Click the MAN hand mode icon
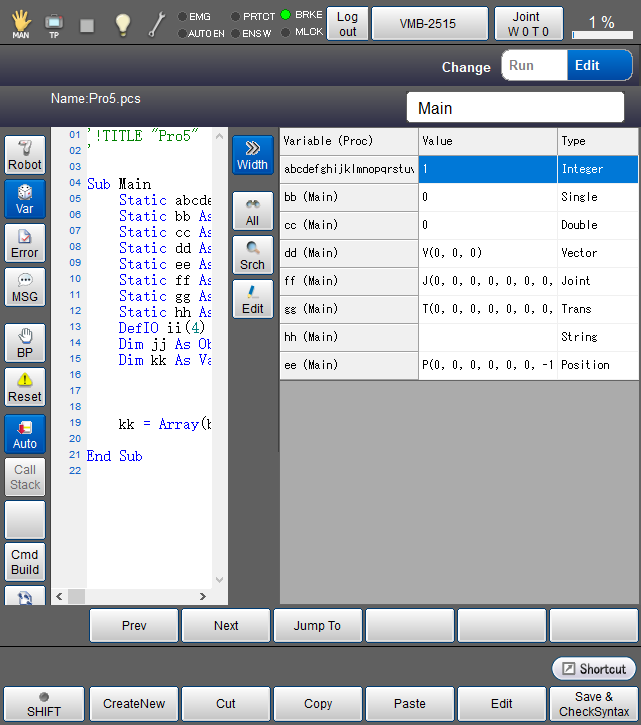This screenshot has width=641, height=725. (20, 24)
